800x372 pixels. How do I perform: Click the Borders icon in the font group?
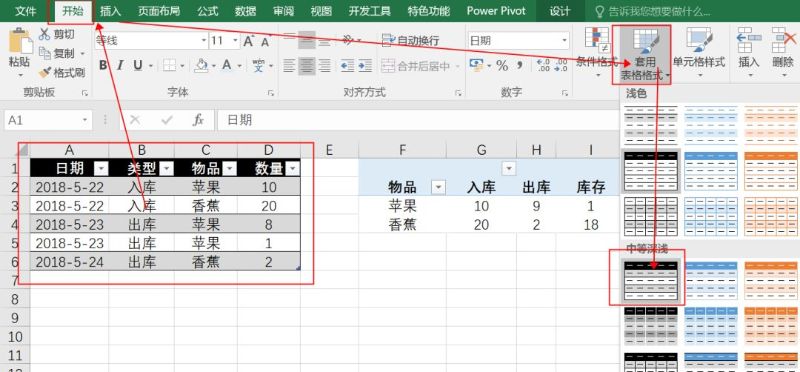tap(169, 65)
